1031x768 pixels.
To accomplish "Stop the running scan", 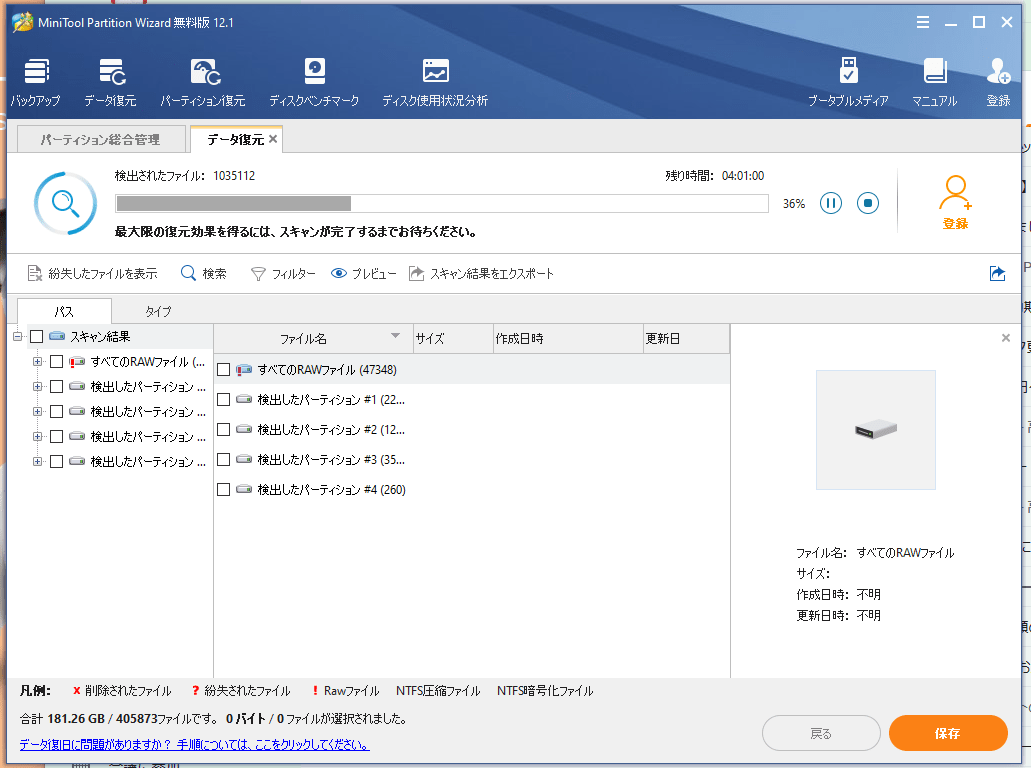I will click(868, 203).
